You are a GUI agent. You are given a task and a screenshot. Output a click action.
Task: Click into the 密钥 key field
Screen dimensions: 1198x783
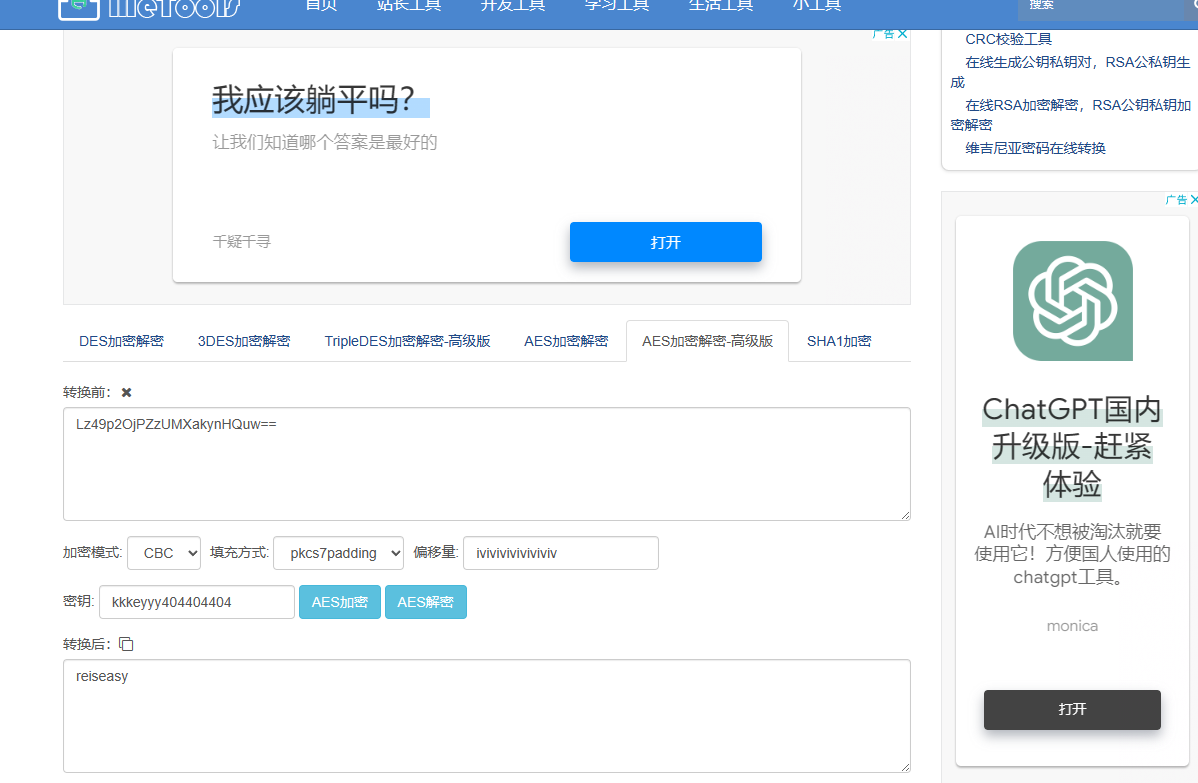click(x=196, y=602)
